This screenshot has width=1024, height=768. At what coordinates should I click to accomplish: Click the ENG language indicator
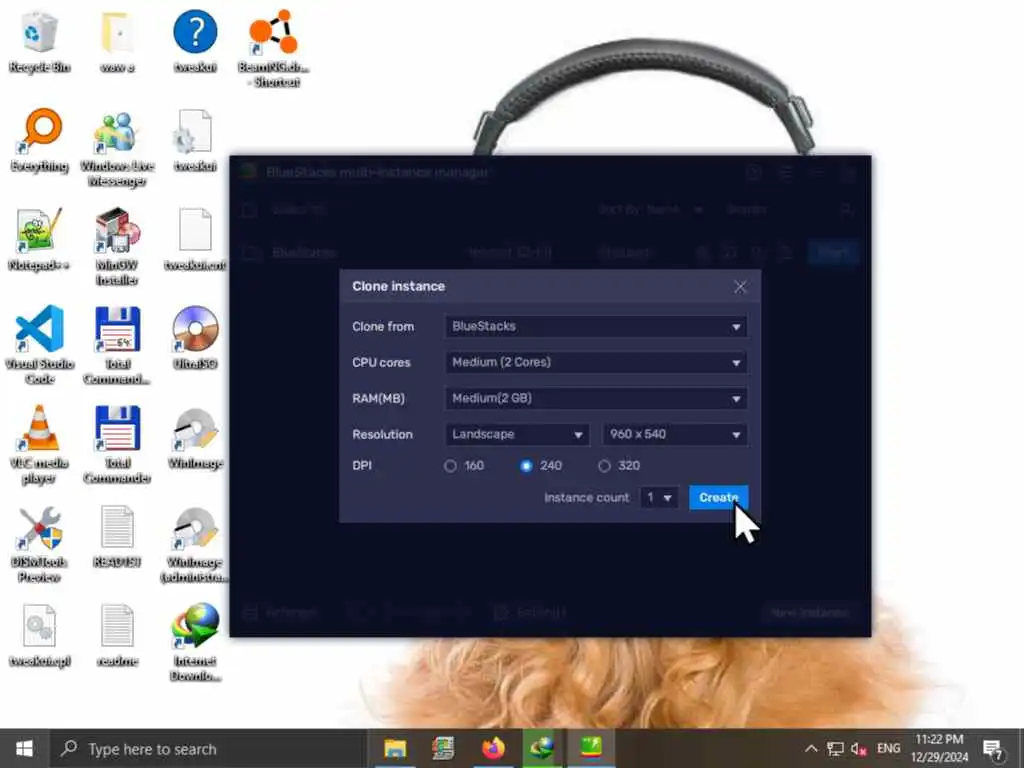tap(888, 748)
